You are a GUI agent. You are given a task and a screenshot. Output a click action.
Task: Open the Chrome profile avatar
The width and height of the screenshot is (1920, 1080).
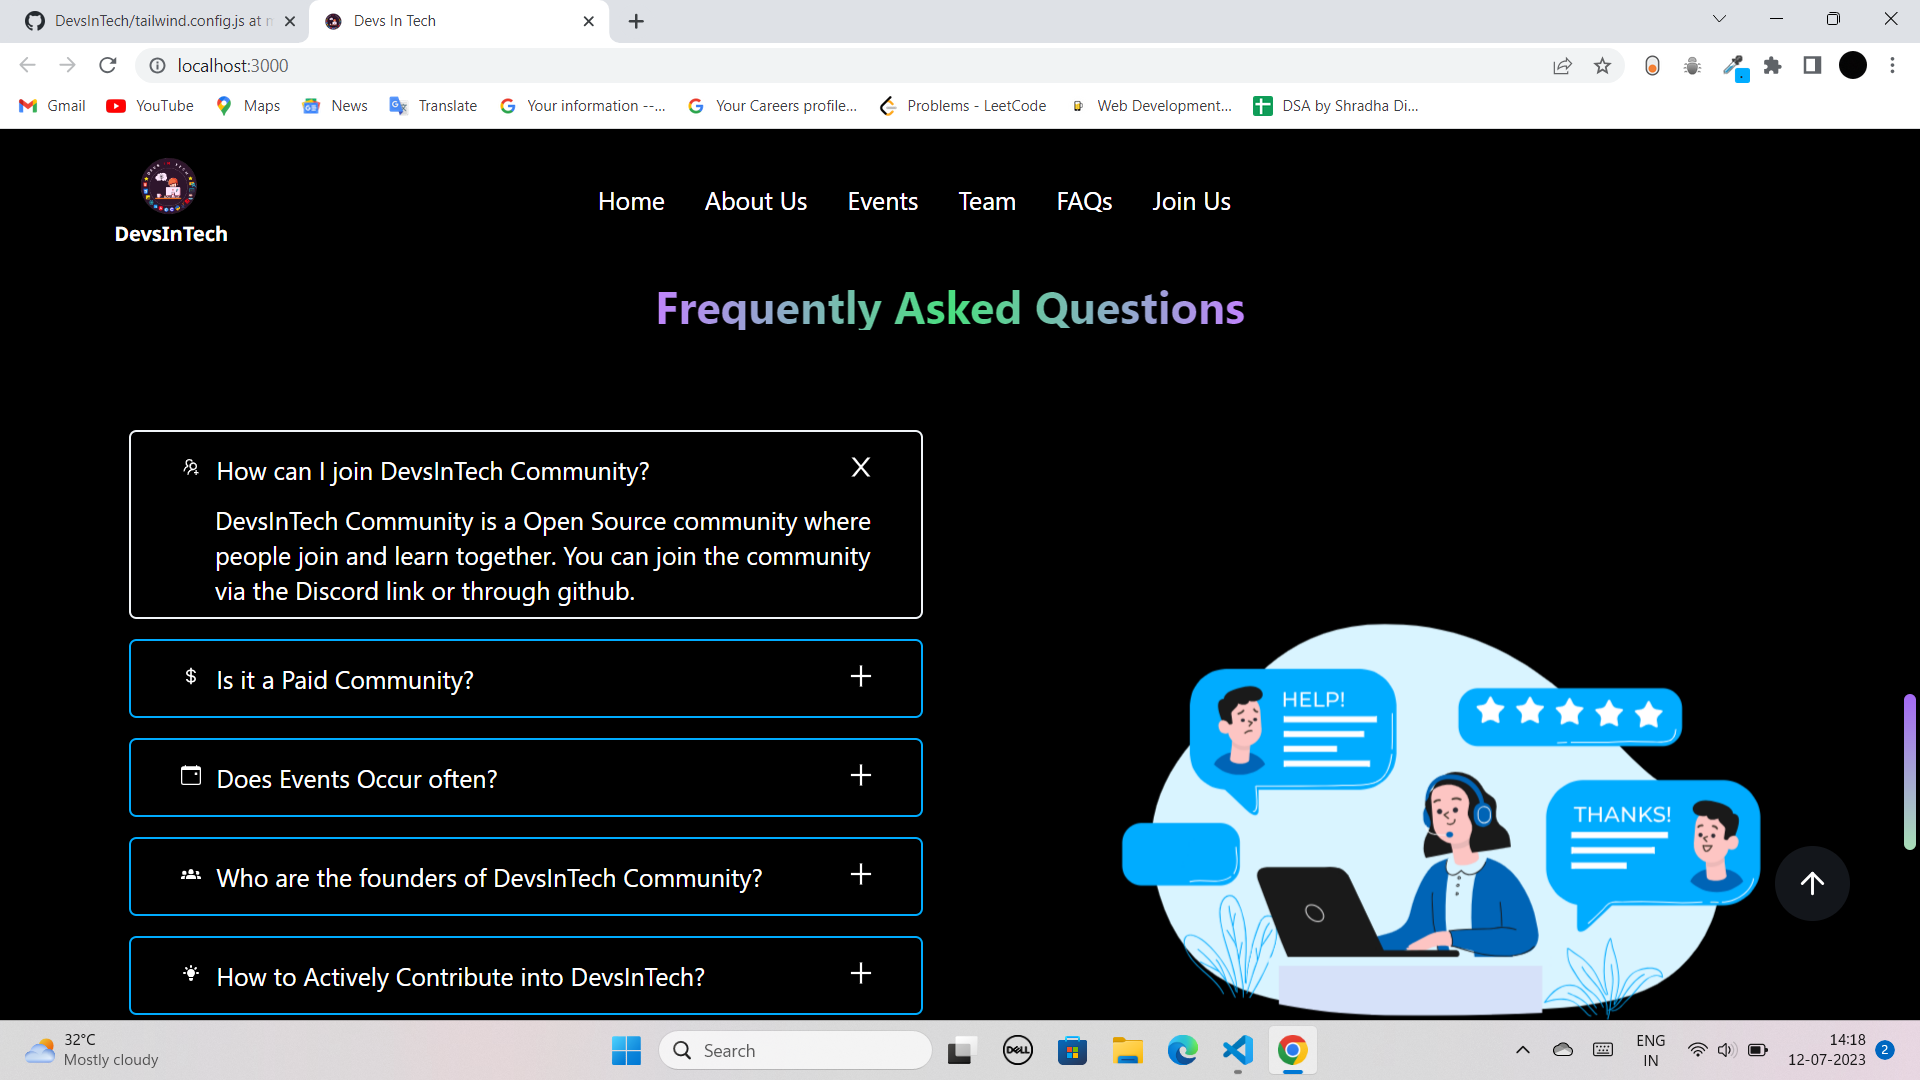pos(1853,66)
